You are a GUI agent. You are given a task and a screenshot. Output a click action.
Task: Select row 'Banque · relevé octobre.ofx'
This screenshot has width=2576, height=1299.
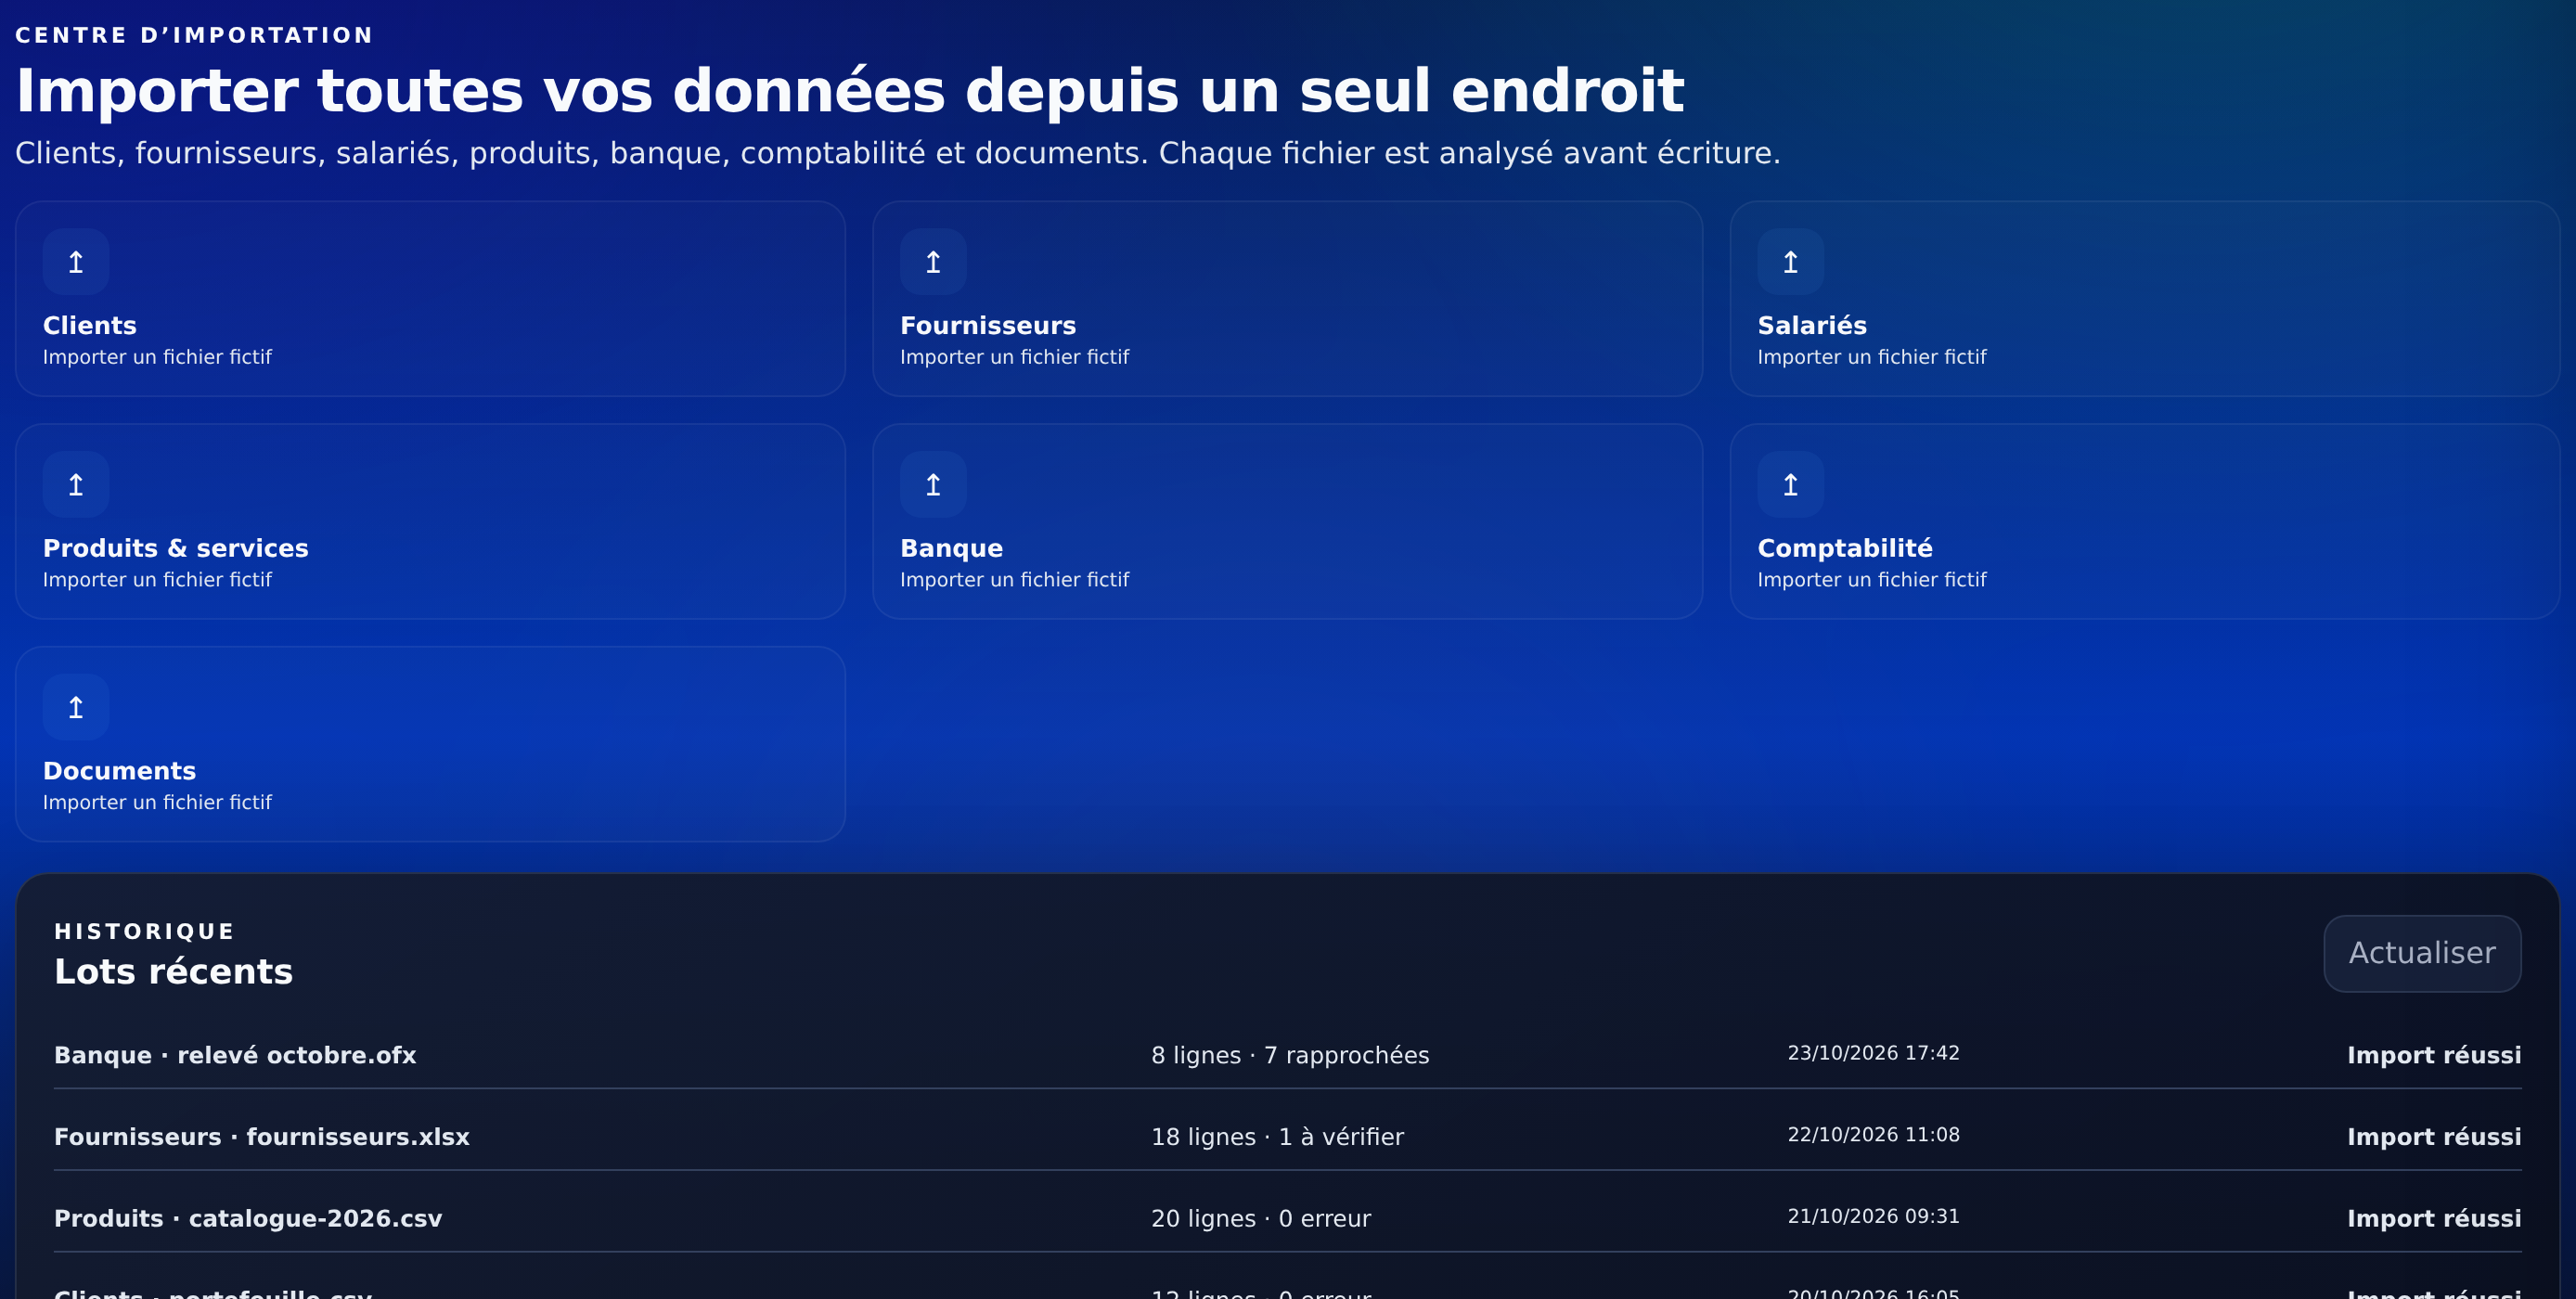[1288, 1056]
